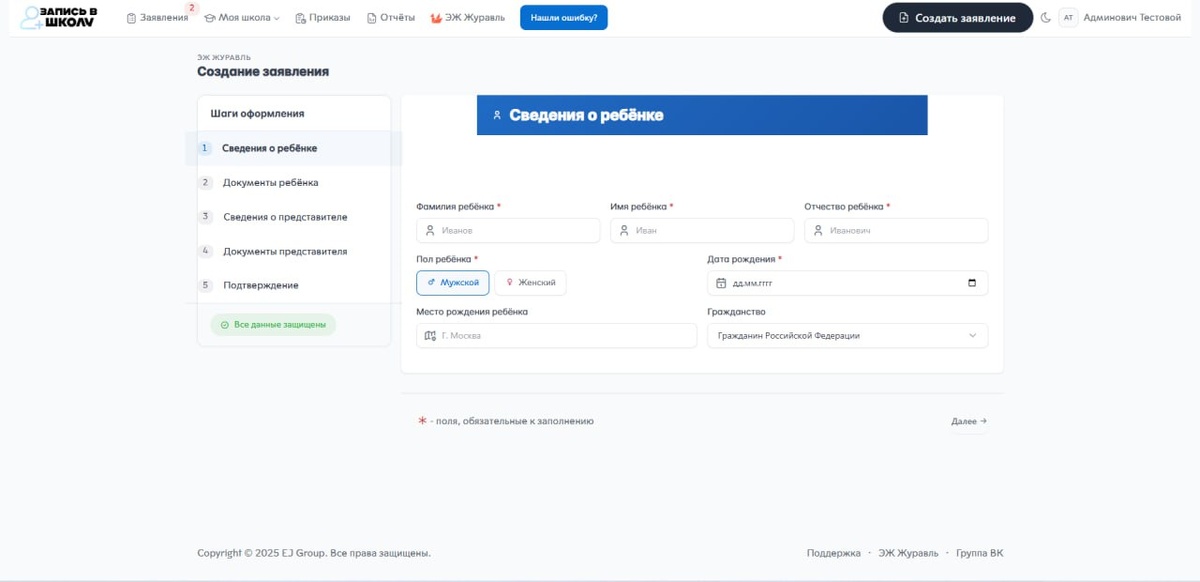The image size is (1200, 582).
Task: Click the copyright EJ Group text
Action: (x=314, y=553)
